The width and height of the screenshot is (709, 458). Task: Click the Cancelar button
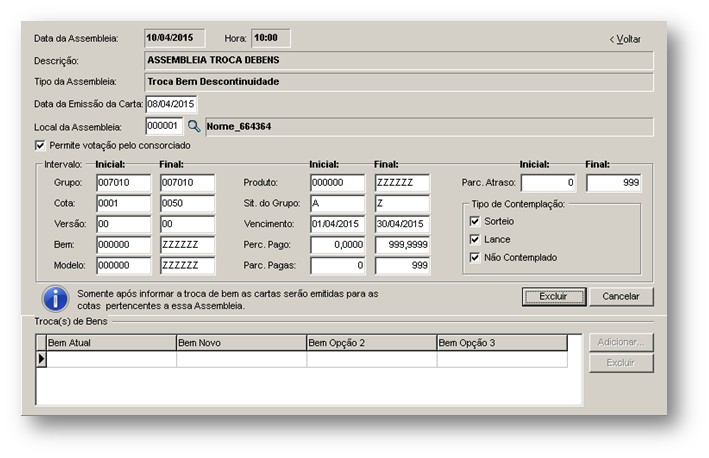(x=621, y=297)
